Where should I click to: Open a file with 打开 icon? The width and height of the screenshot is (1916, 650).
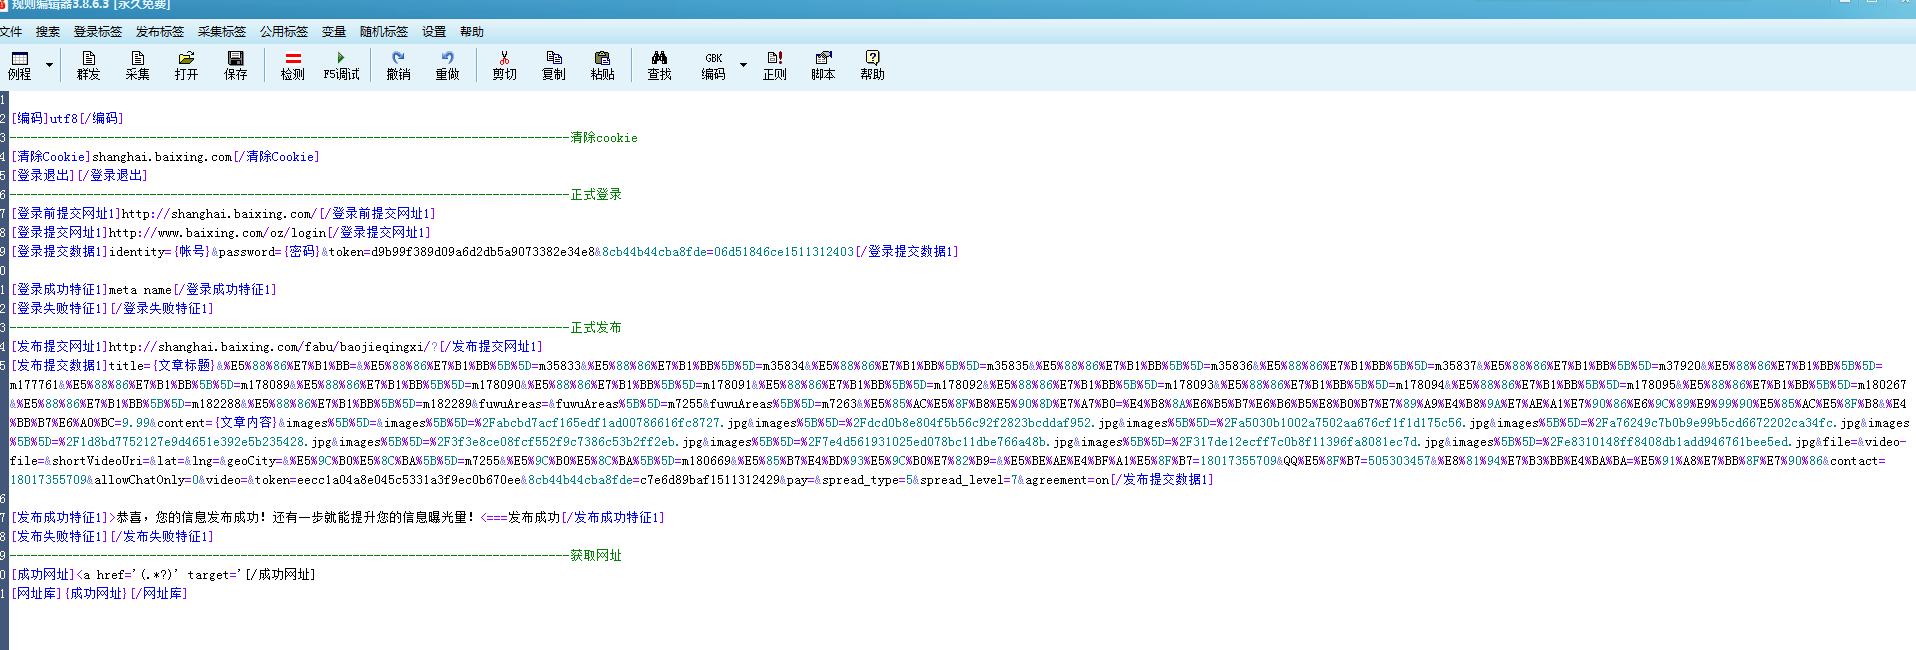186,65
